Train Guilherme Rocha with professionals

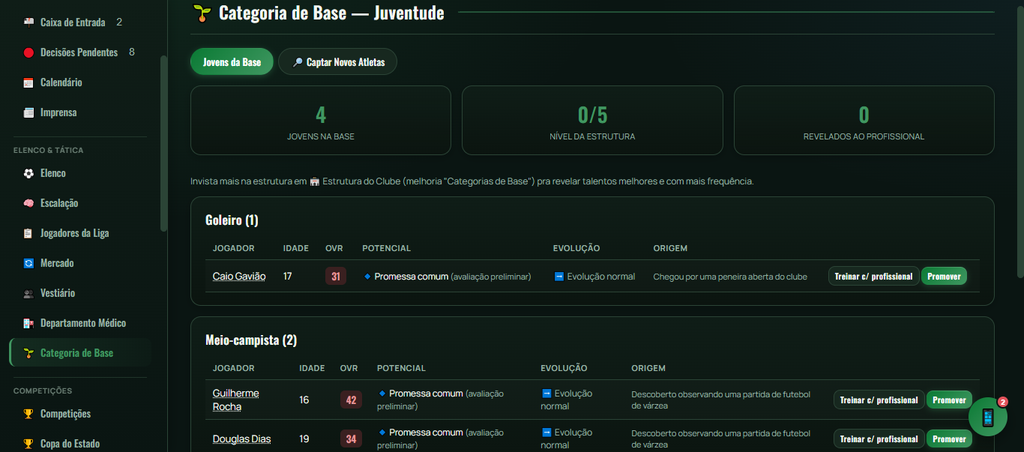[x=878, y=400]
